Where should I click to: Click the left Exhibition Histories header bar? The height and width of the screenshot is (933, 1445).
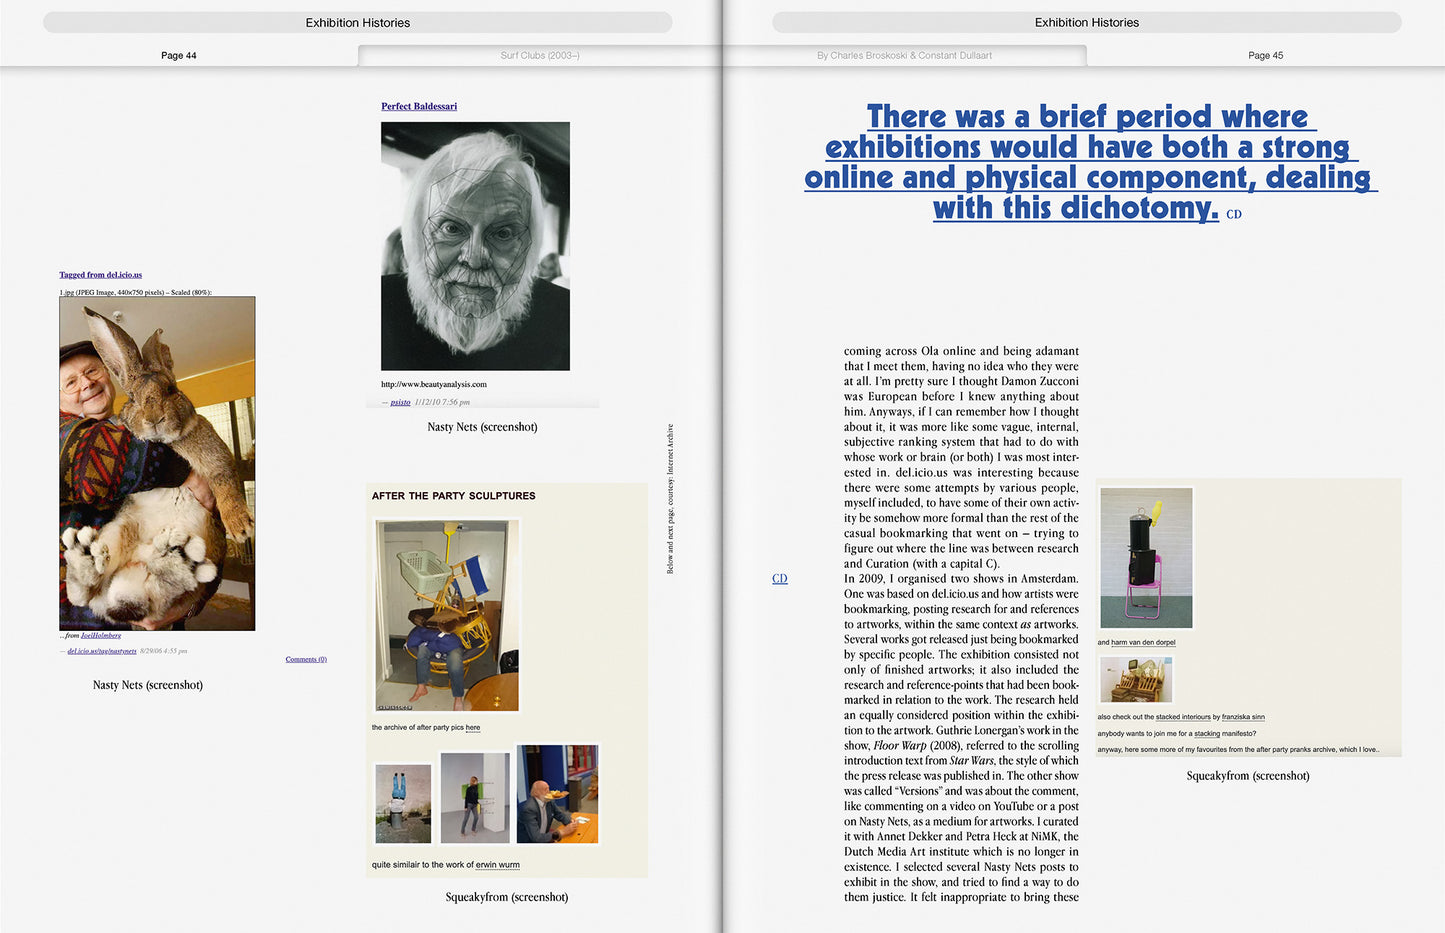pos(357,22)
